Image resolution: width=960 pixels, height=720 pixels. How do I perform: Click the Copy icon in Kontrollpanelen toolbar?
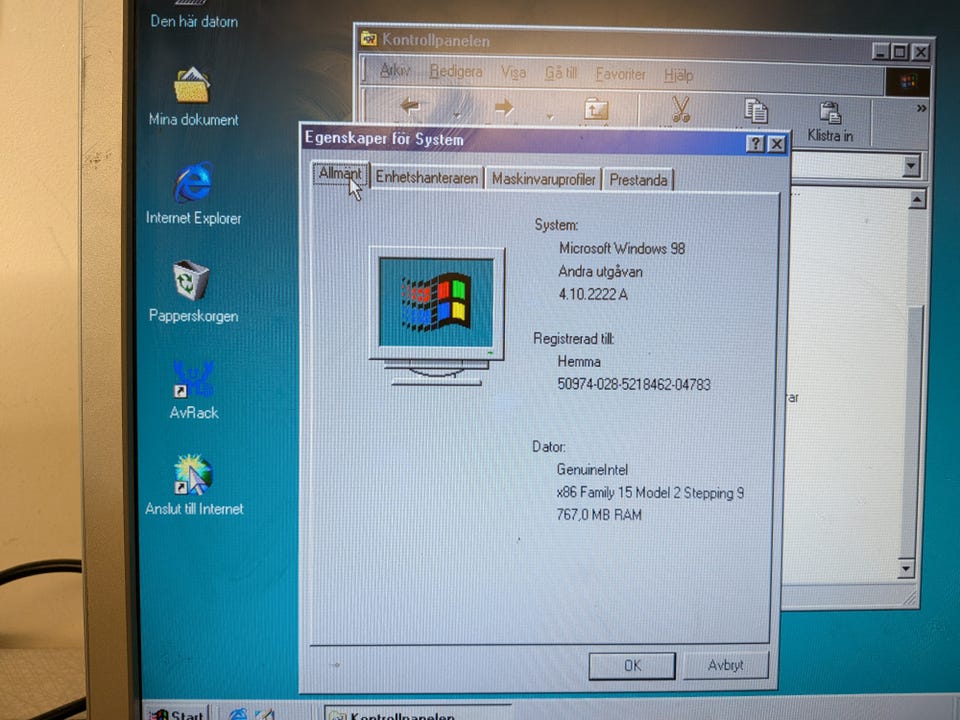(x=756, y=110)
